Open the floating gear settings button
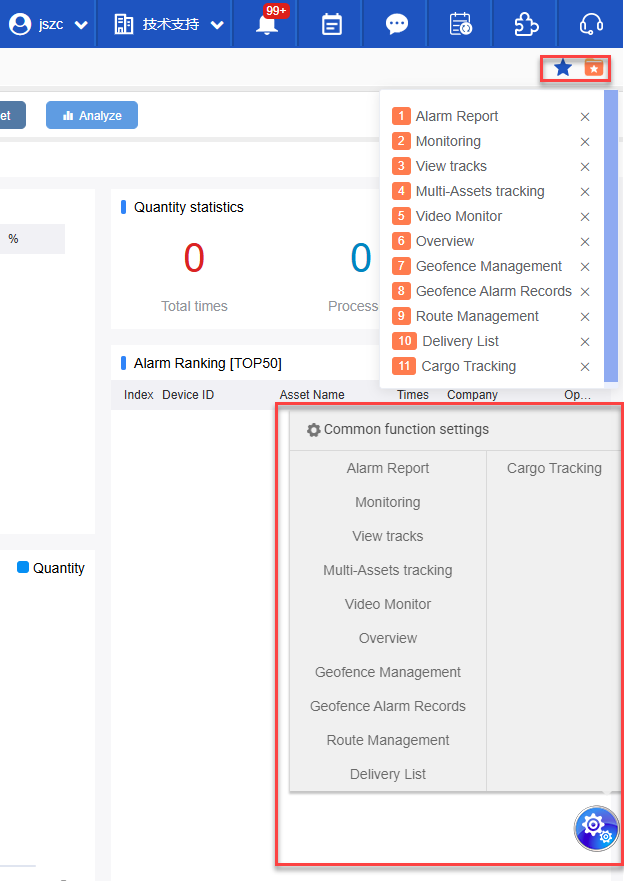The width and height of the screenshot is (624, 881). point(596,829)
